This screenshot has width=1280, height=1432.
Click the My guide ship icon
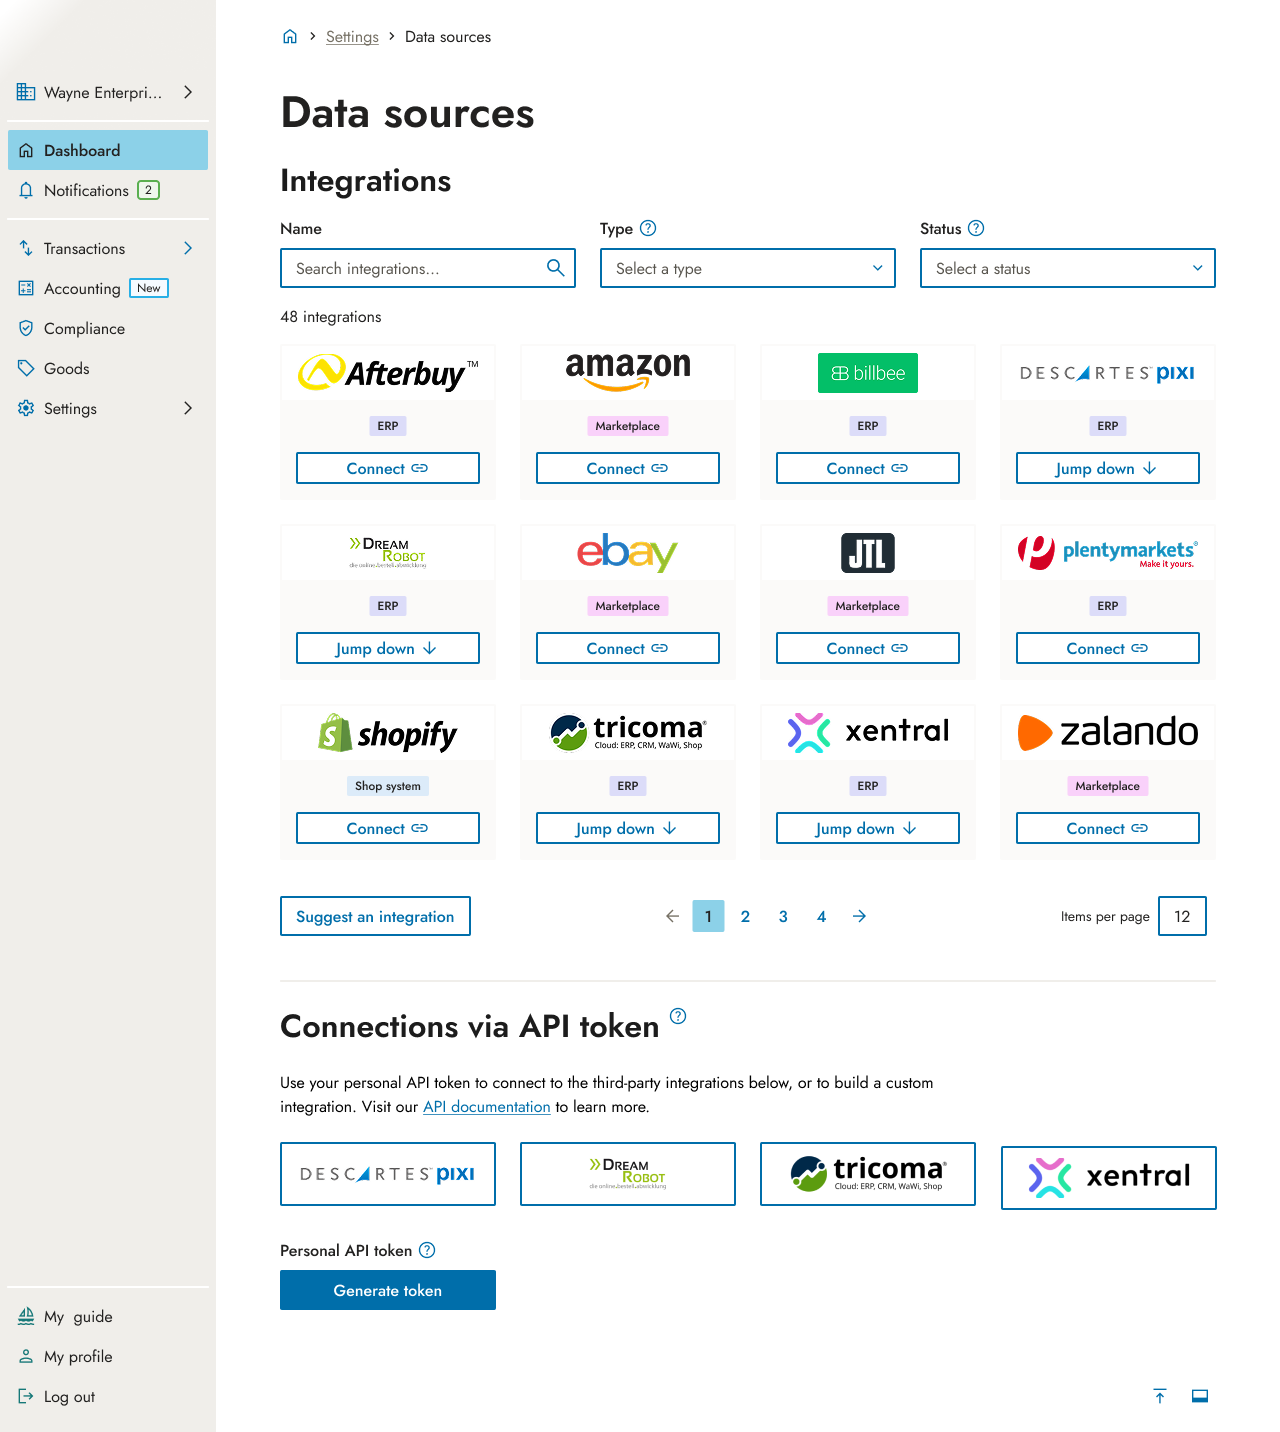pyautogui.click(x=26, y=1316)
